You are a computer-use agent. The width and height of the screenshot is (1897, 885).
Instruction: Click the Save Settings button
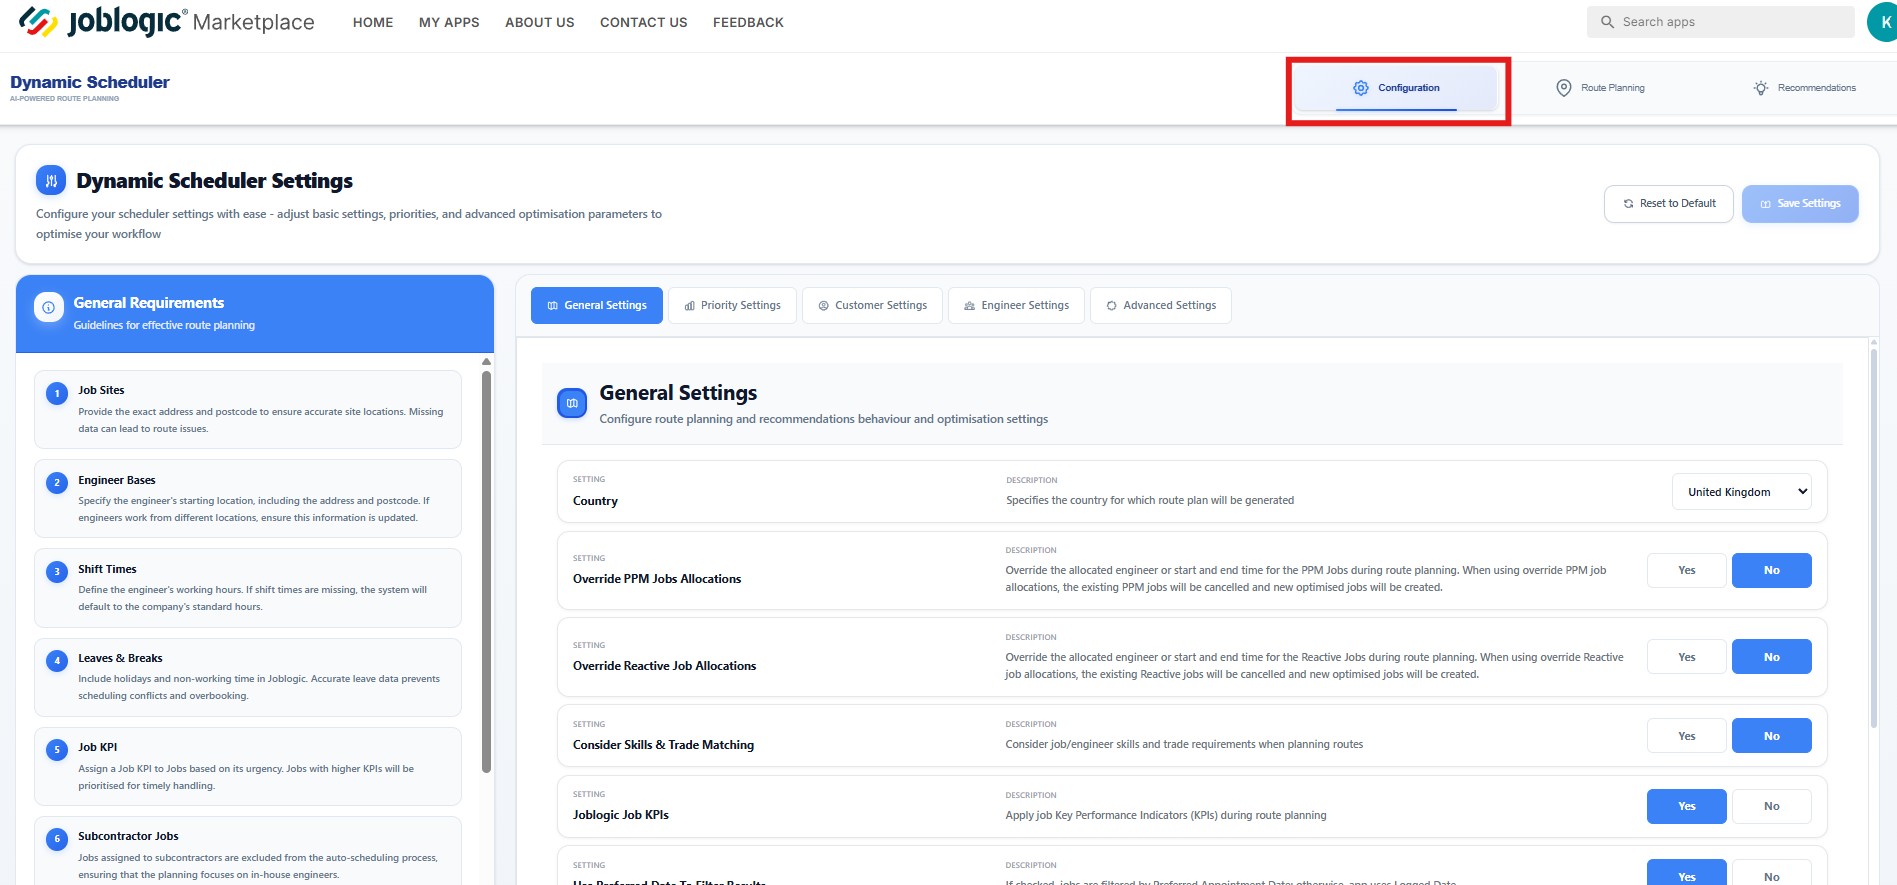tap(1800, 204)
